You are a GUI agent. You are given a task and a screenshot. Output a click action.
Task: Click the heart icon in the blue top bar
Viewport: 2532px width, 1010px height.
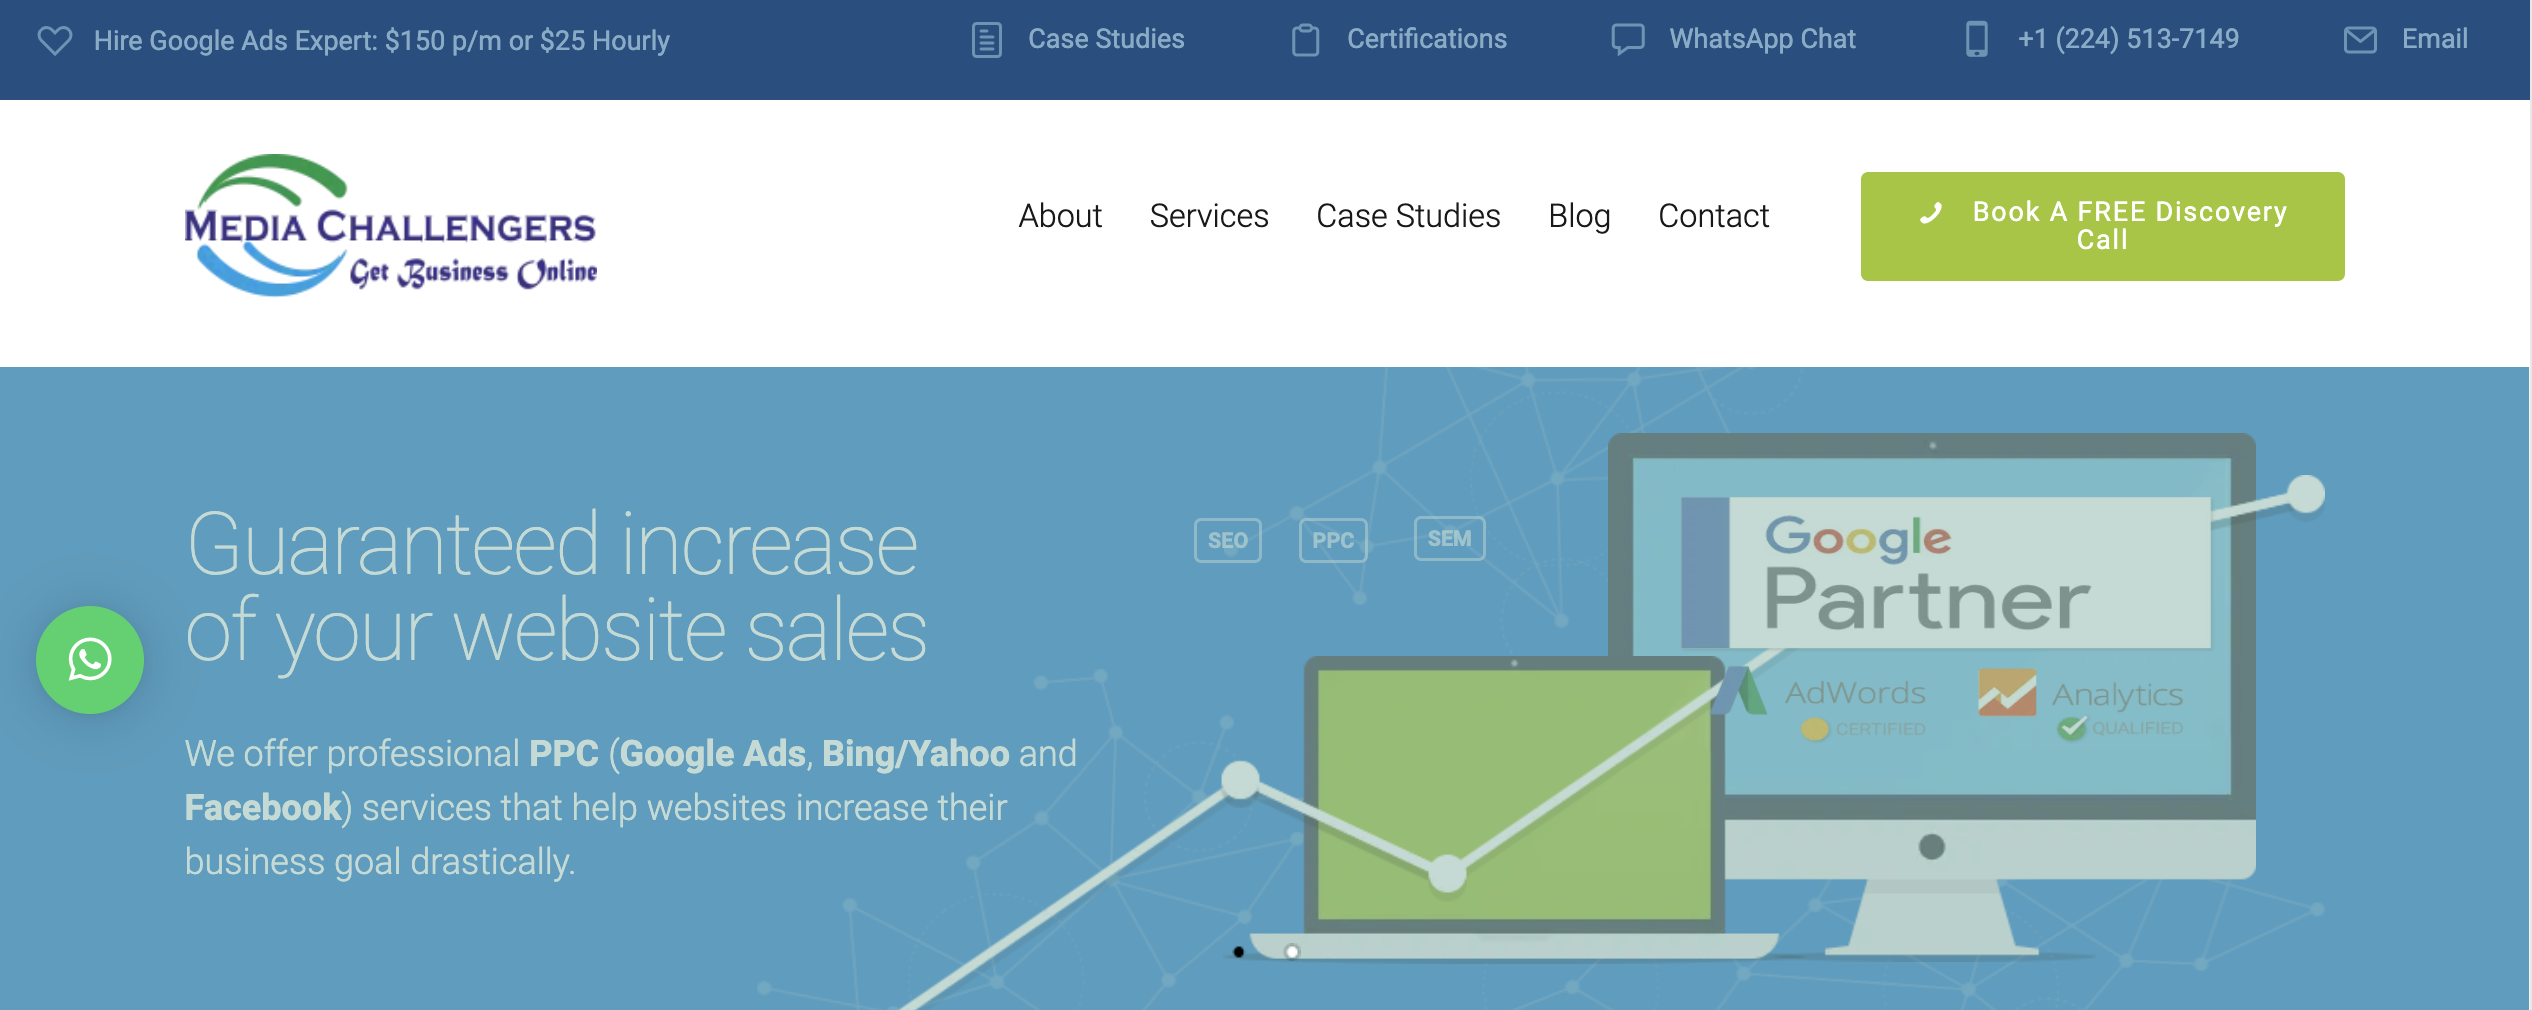click(x=55, y=40)
